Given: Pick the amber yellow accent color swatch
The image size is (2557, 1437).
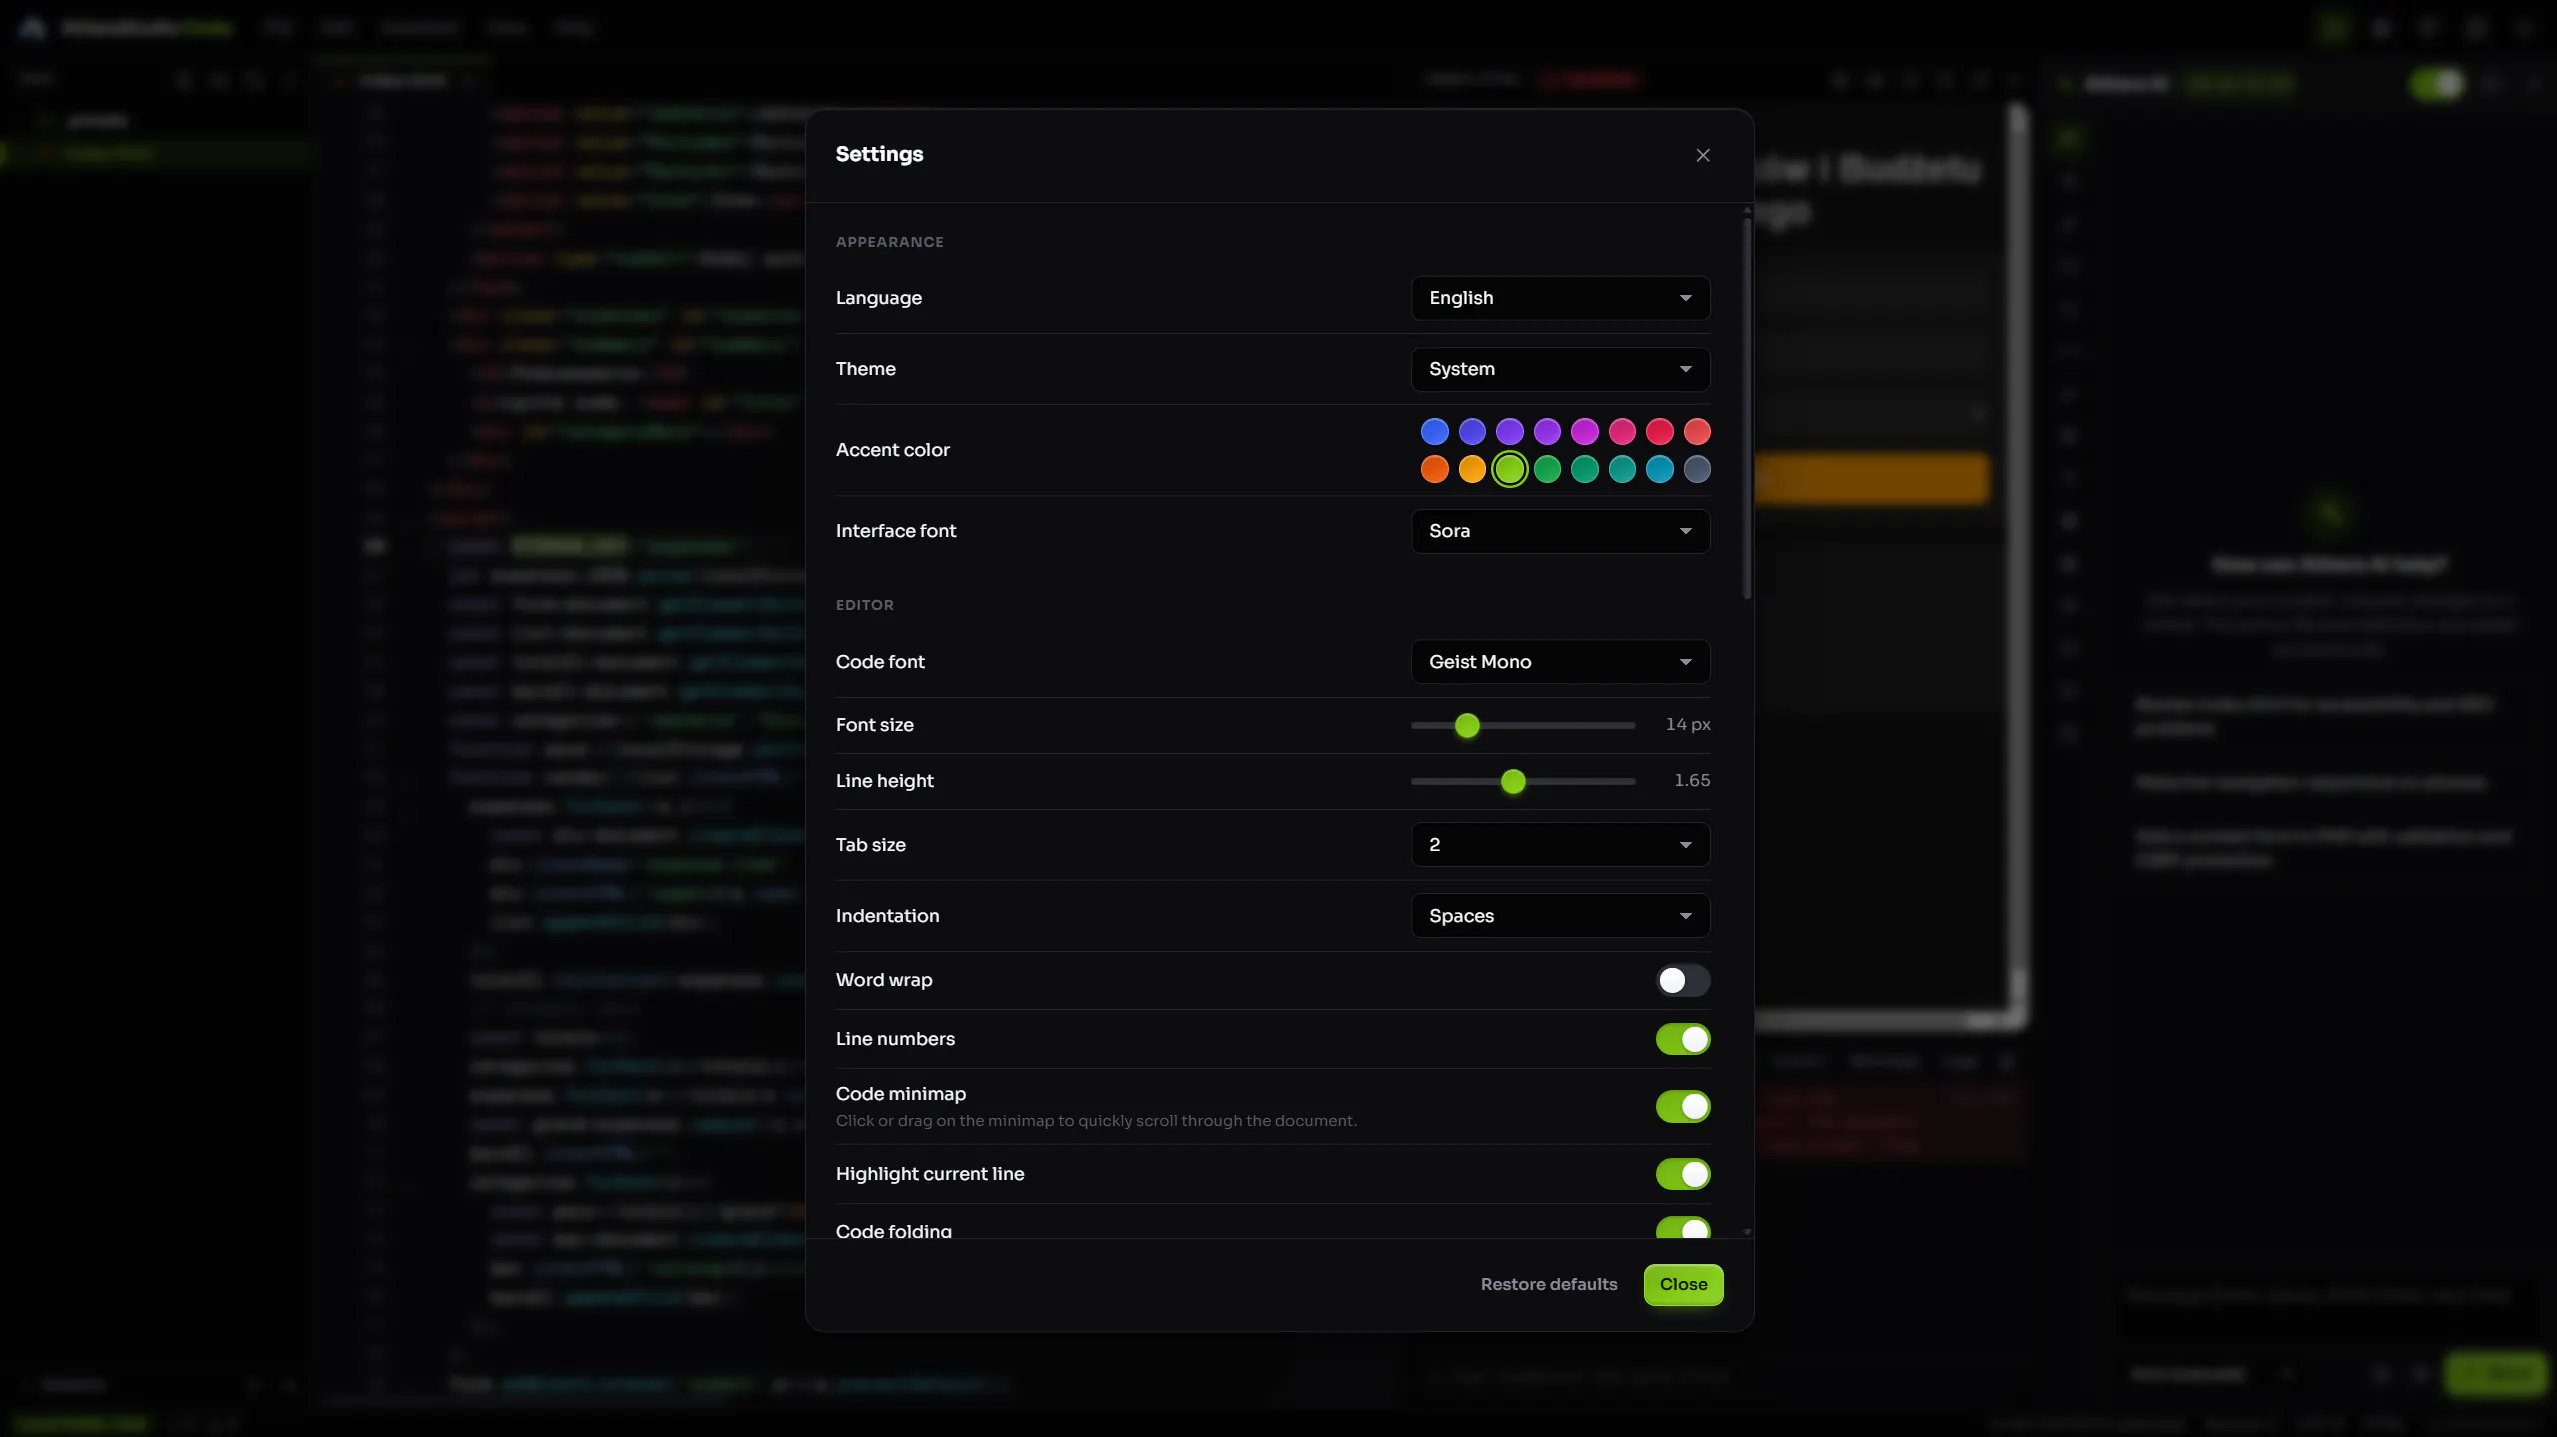Looking at the screenshot, I should [1472, 470].
